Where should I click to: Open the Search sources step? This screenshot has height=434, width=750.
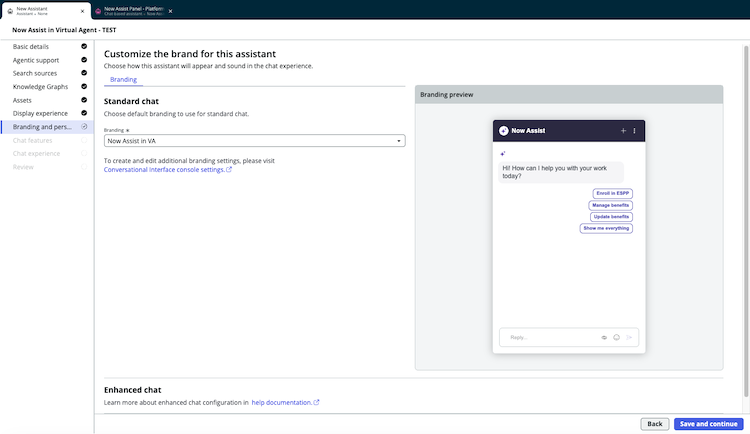click(x=35, y=73)
